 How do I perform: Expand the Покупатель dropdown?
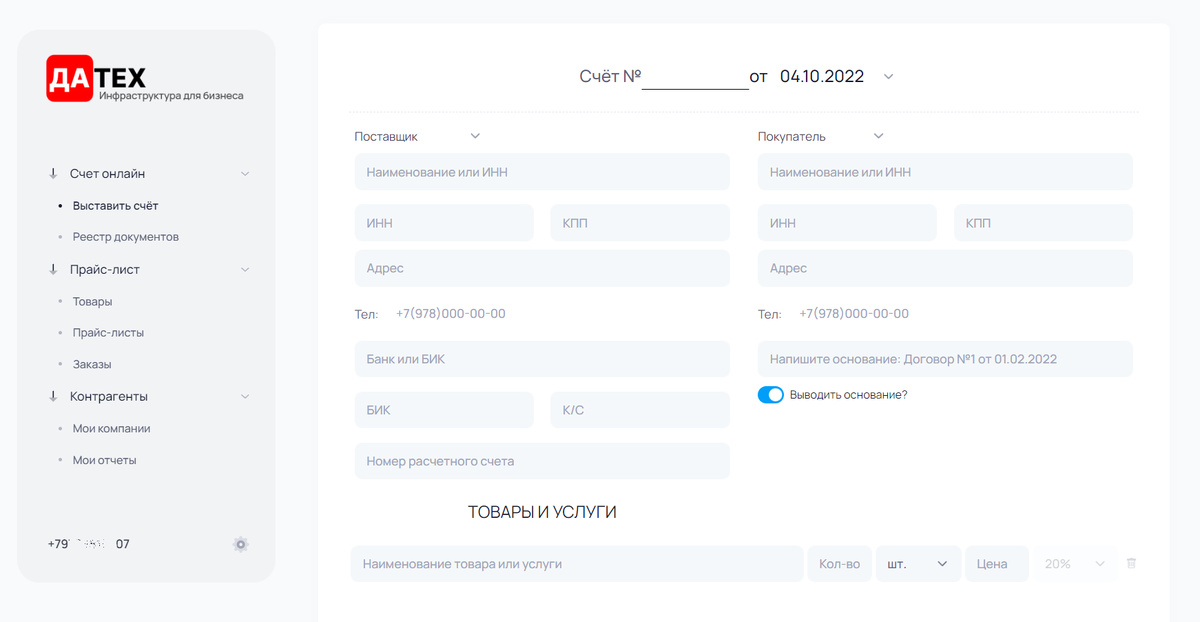click(x=878, y=136)
